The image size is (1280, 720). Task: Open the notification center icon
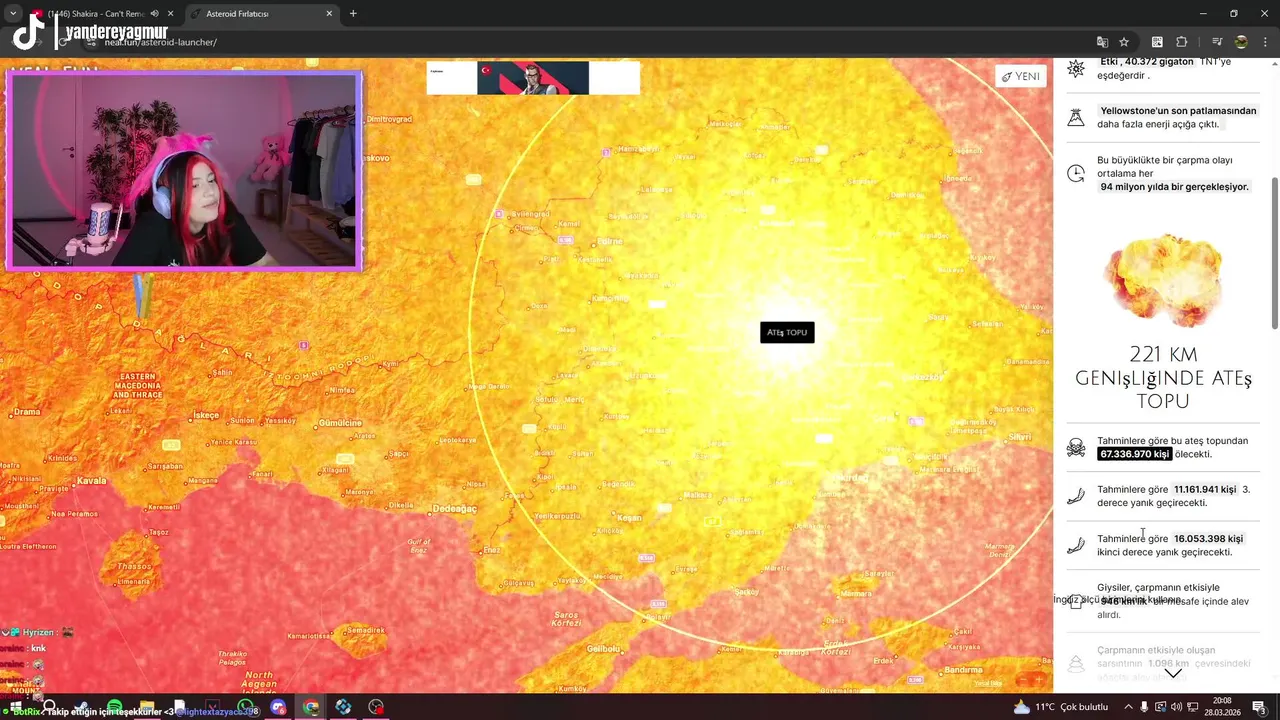click(1259, 707)
